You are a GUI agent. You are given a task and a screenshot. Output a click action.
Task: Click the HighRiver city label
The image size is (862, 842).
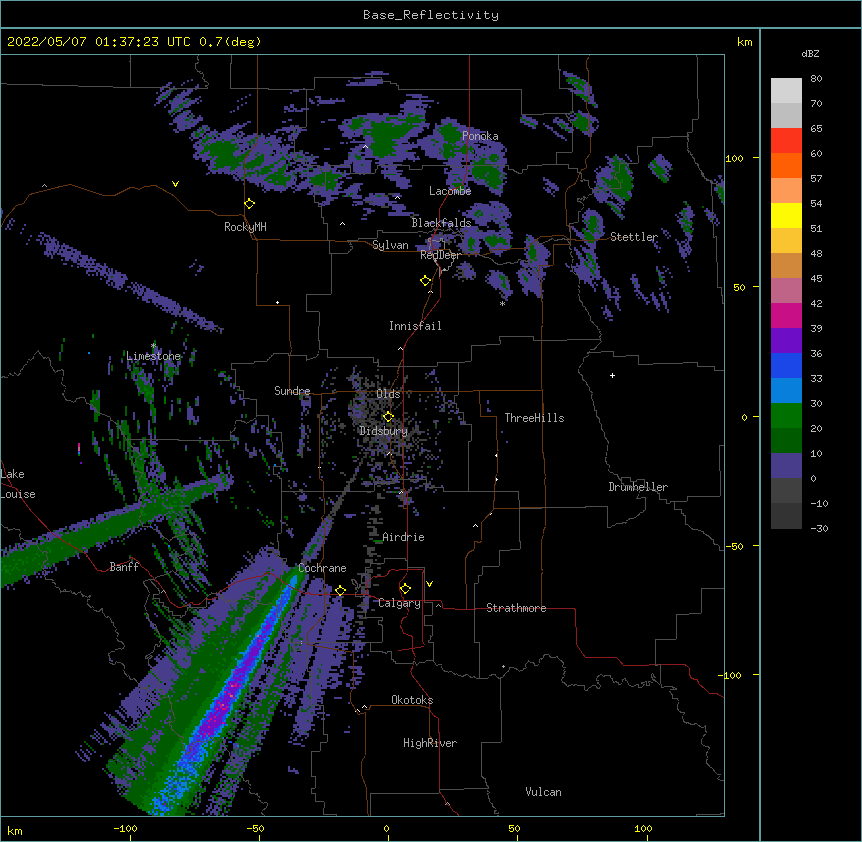tap(430, 743)
